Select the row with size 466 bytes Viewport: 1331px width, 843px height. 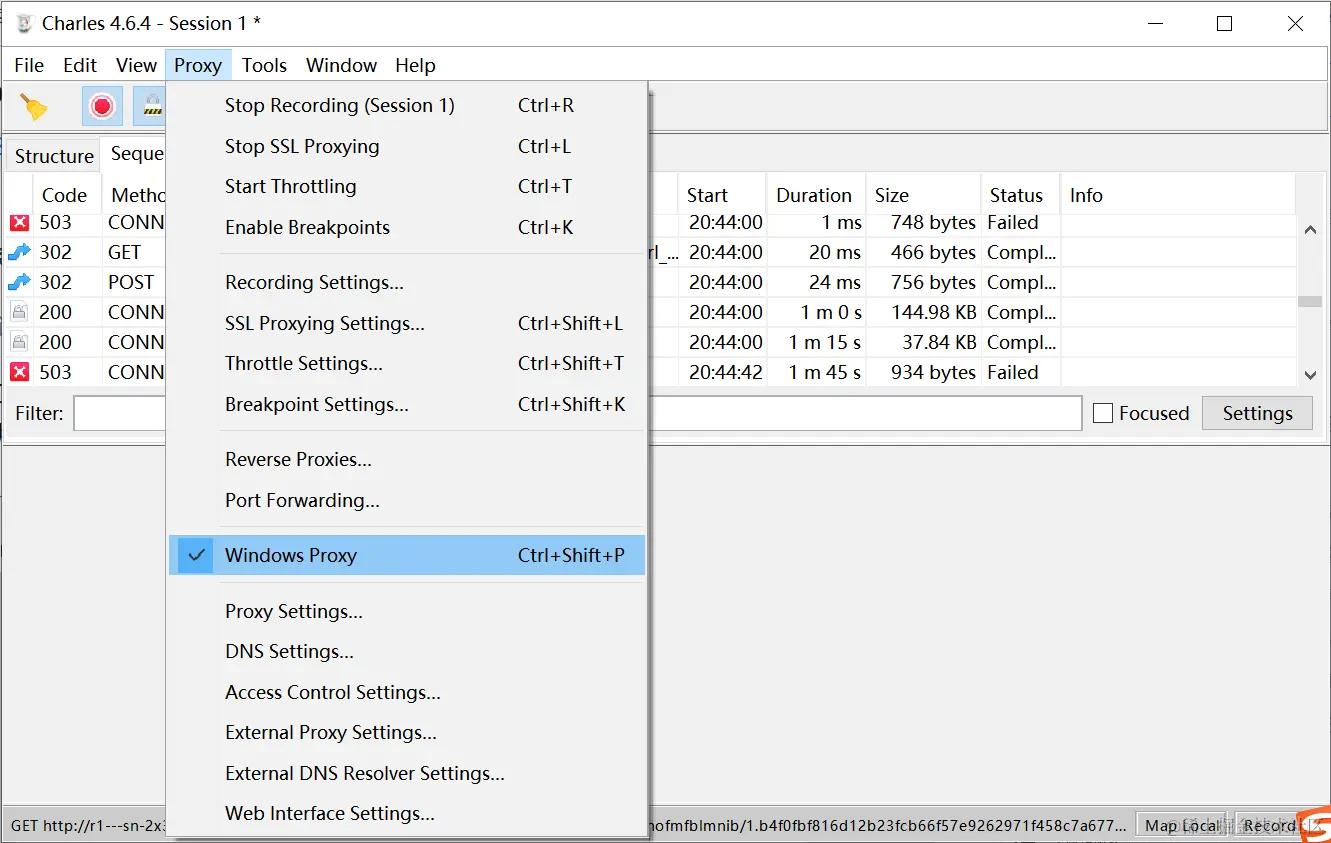[x=650, y=252]
